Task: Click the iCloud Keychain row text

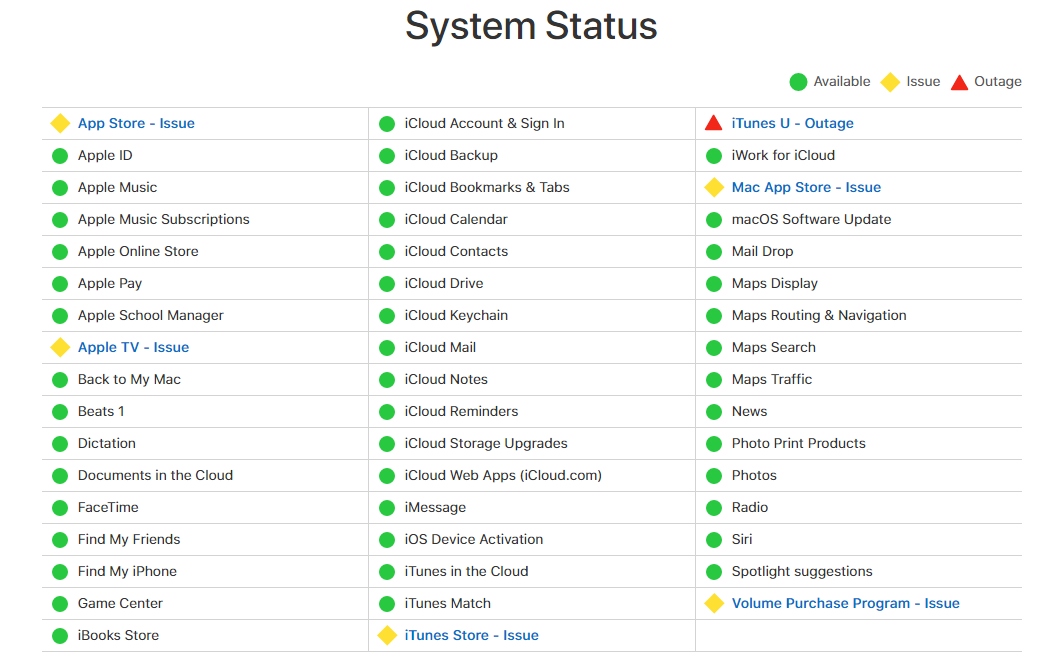Action: (x=456, y=315)
